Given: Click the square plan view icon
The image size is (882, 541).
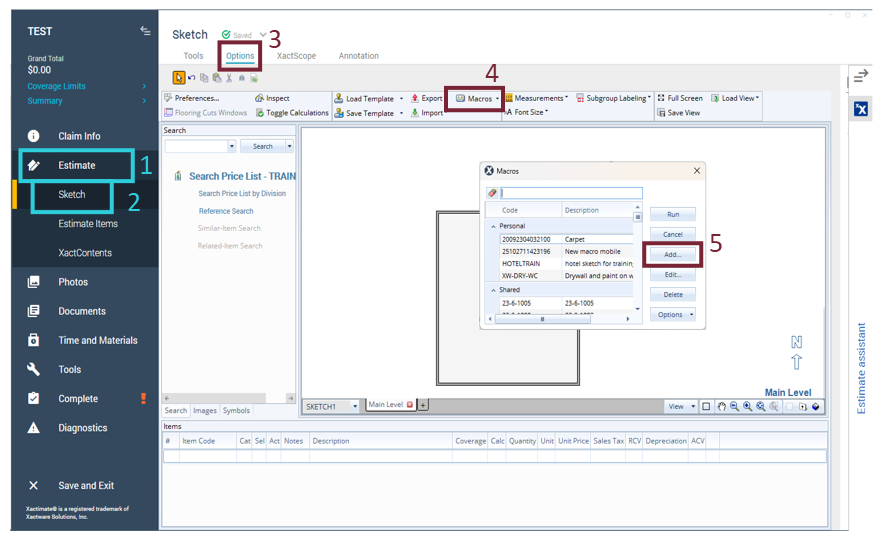Looking at the screenshot, I should 706,407.
